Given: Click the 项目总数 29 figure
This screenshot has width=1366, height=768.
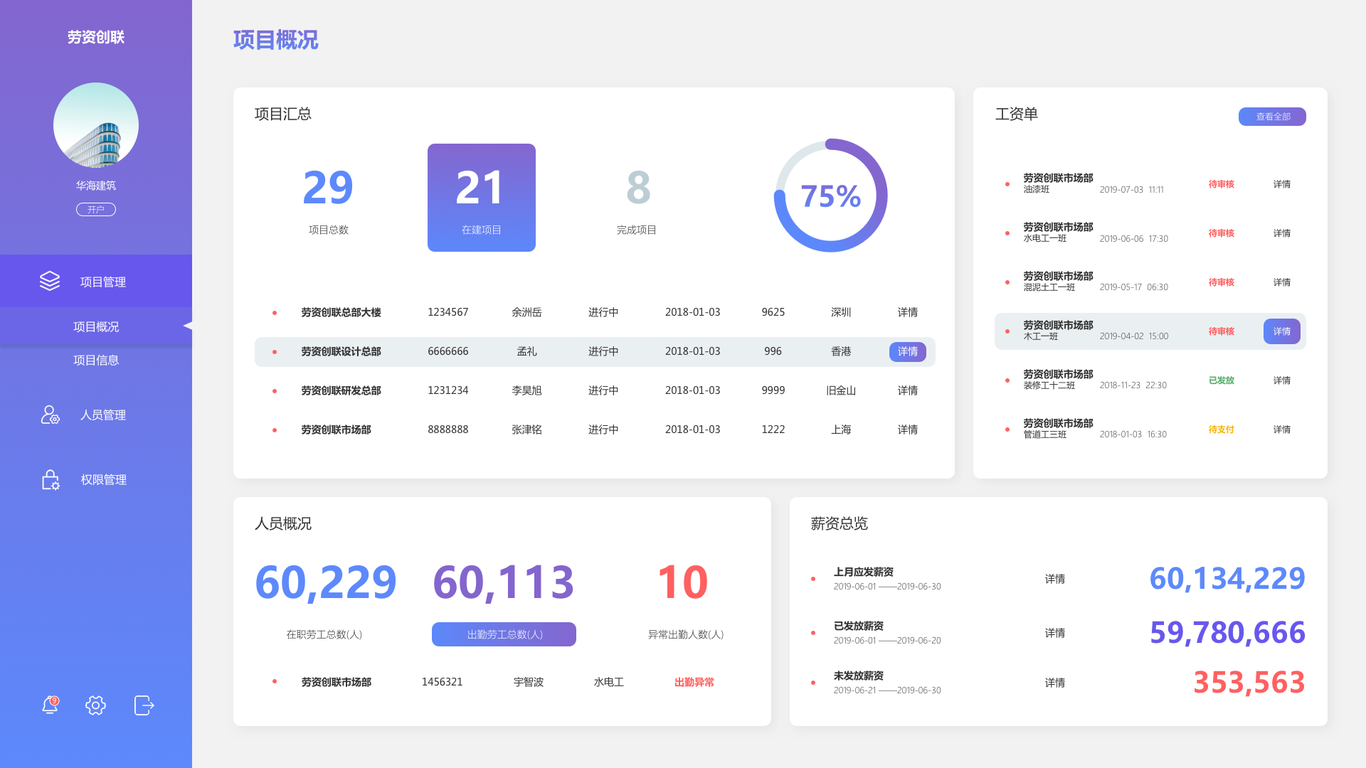Looking at the screenshot, I should tap(328, 188).
